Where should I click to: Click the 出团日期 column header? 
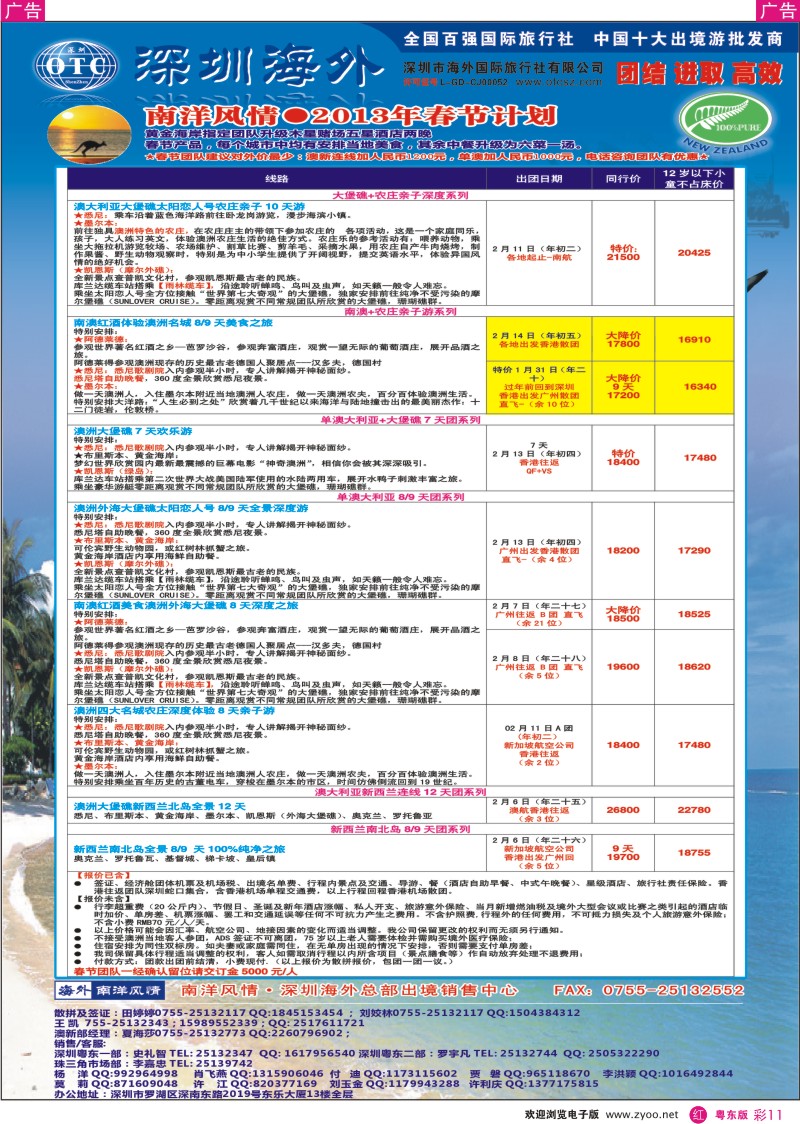pos(539,178)
